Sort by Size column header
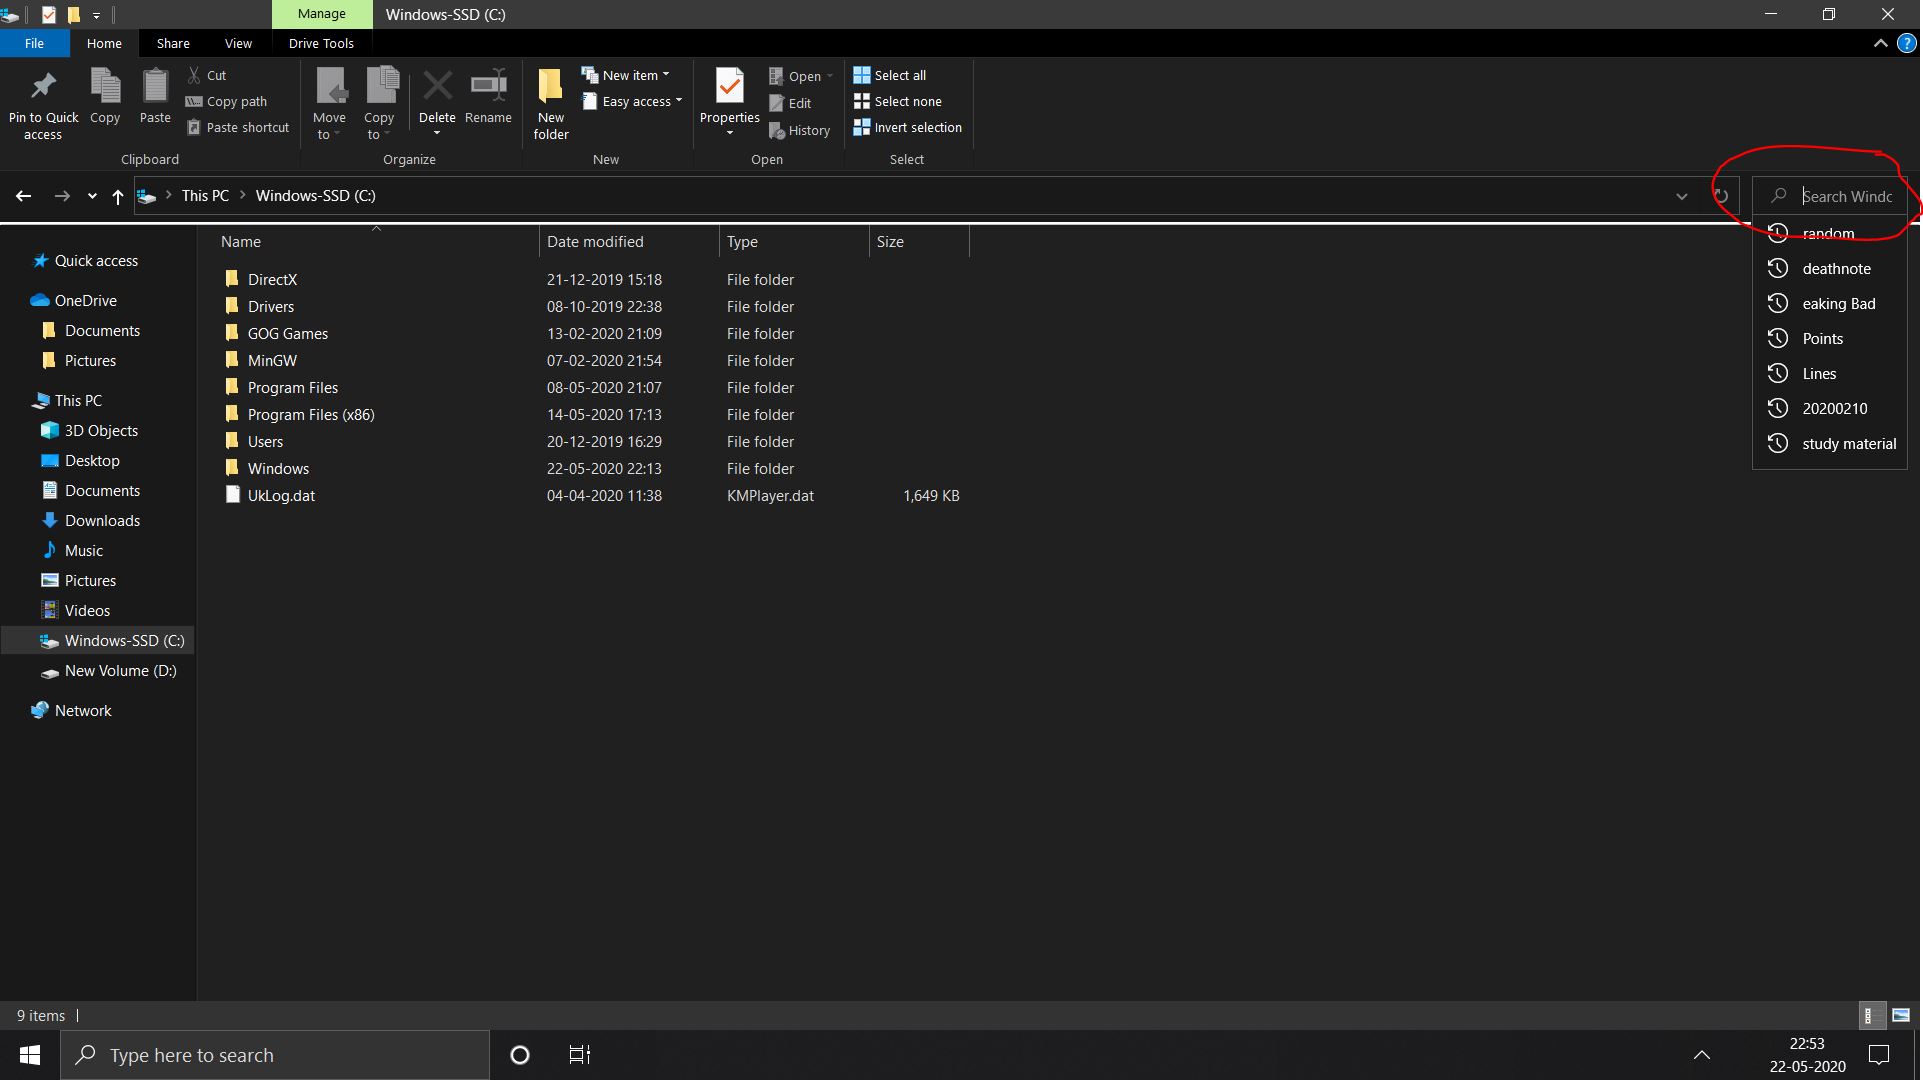Image resolution: width=1923 pixels, height=1080 pixels. 919,241
